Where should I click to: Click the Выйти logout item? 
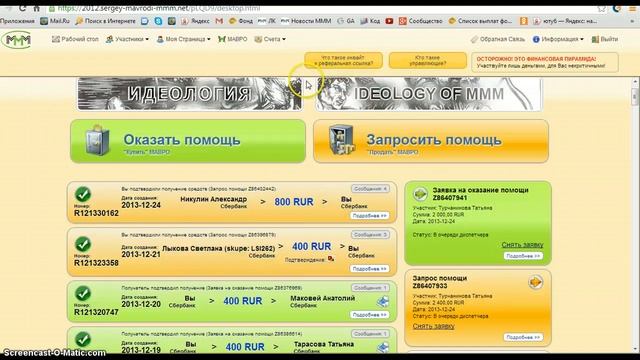click(x=605, y=39)
